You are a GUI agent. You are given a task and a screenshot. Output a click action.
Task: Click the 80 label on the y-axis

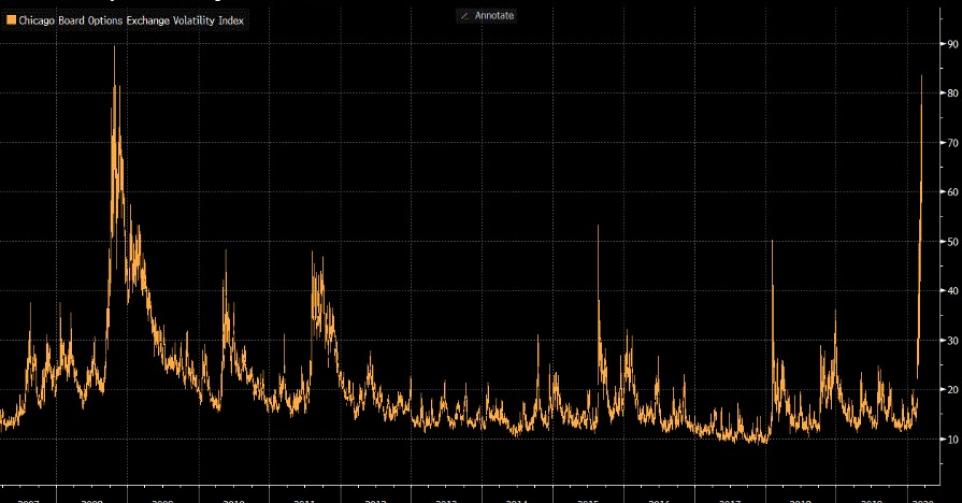click(x=952, y=93)
